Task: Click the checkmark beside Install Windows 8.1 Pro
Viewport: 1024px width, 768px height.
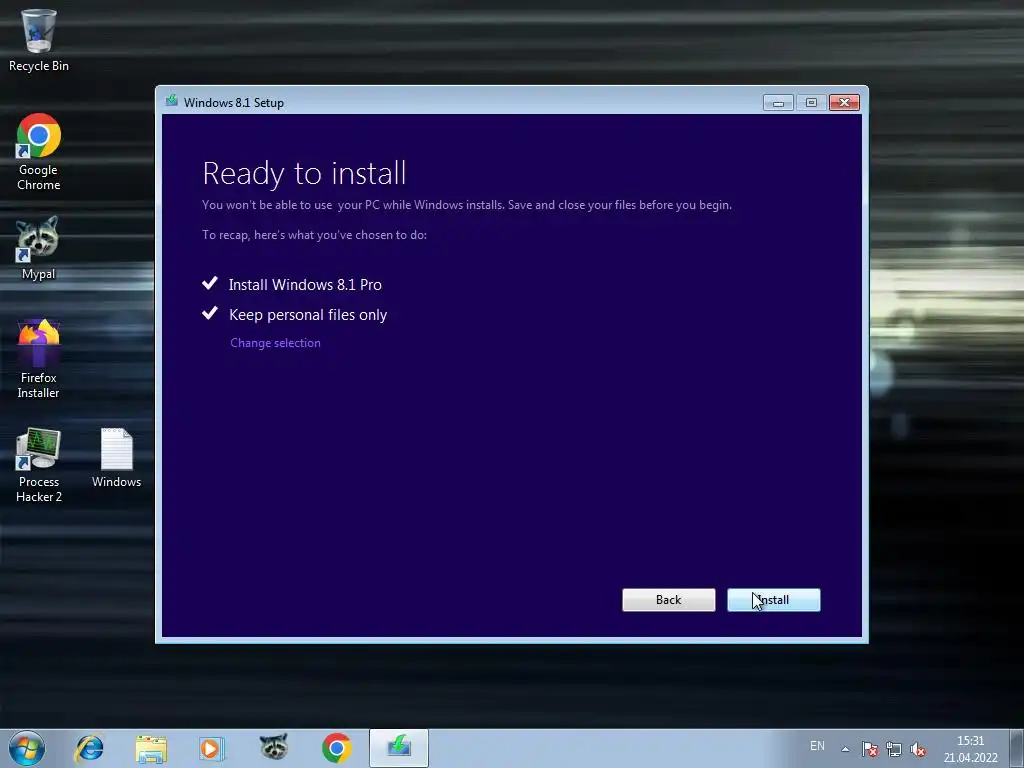Action: pos(210,283)
